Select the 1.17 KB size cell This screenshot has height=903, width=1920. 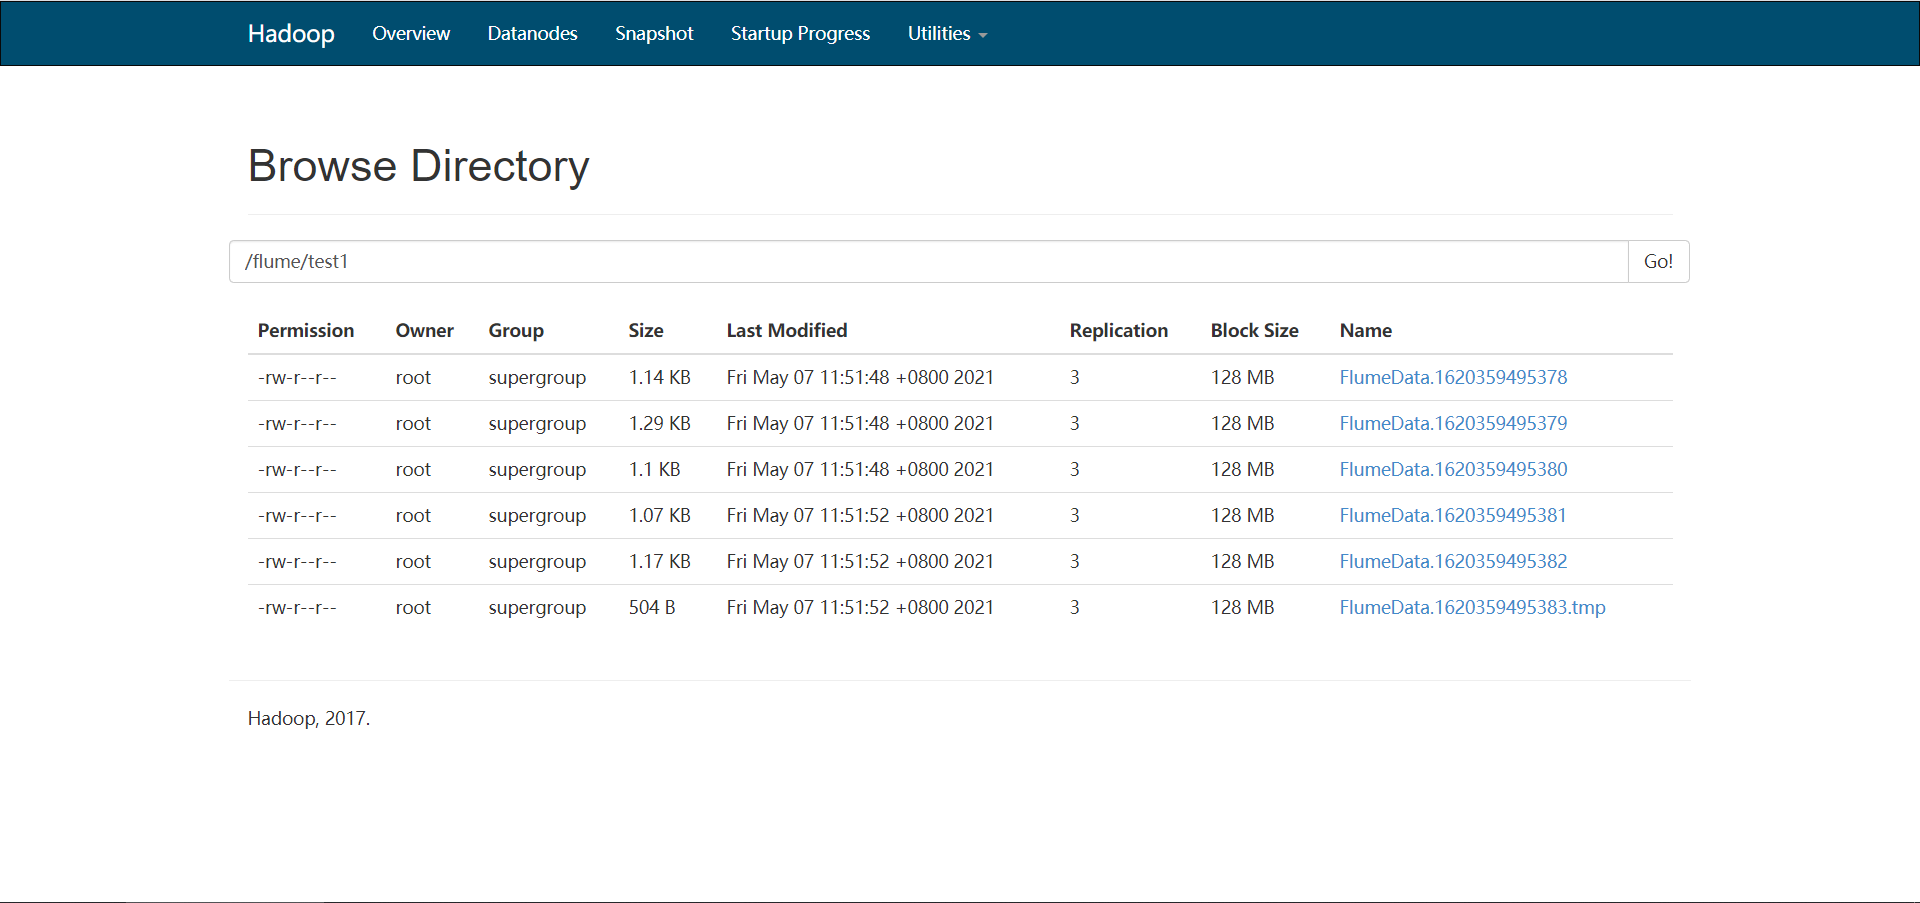click(659, 561)
